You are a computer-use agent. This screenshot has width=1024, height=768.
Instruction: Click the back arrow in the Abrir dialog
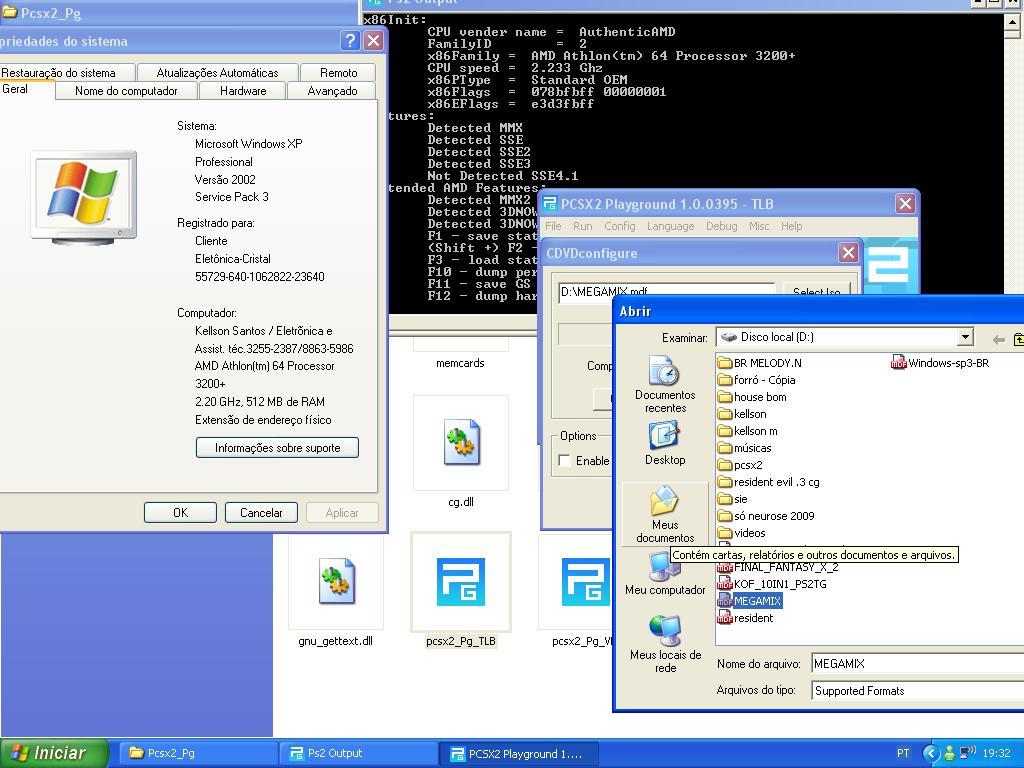tap(998, 339)
